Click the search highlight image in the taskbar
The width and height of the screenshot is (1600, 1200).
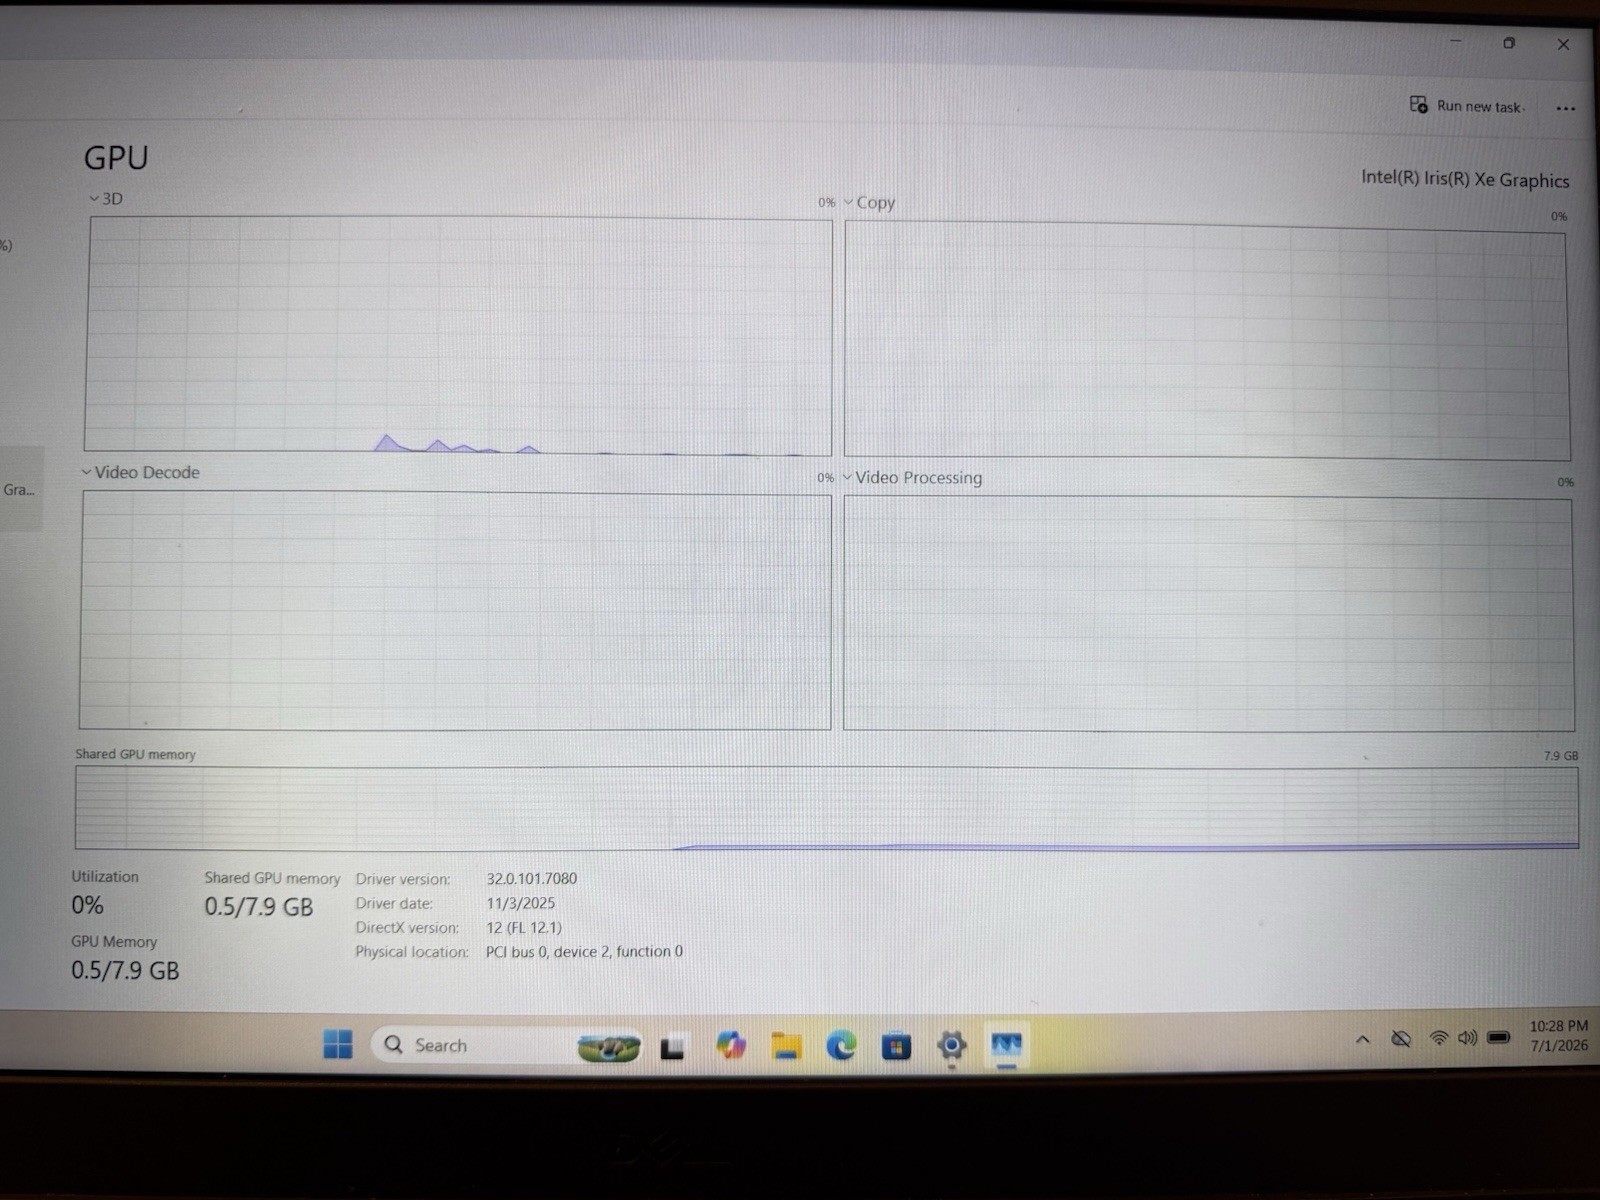(x=608, y=1047)
